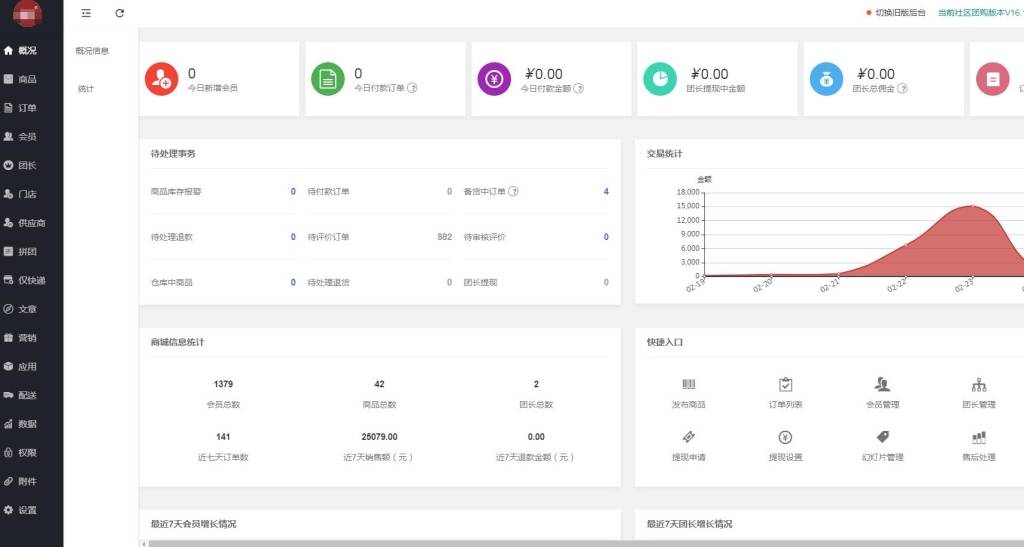
Task: Open 会员 in the sidebar
Action: point(27,136)
